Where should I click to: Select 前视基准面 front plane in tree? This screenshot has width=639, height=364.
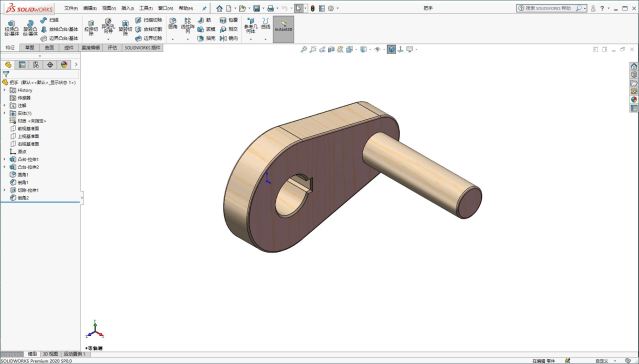coord(24,128)
